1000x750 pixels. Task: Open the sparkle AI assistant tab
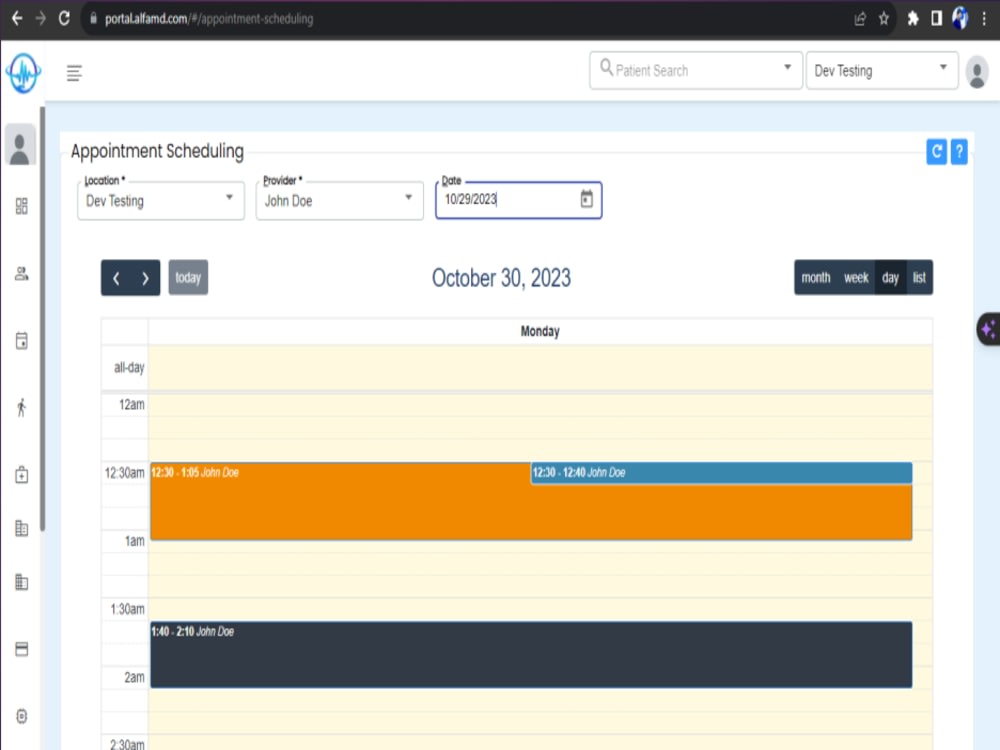[x=989, y=329]
